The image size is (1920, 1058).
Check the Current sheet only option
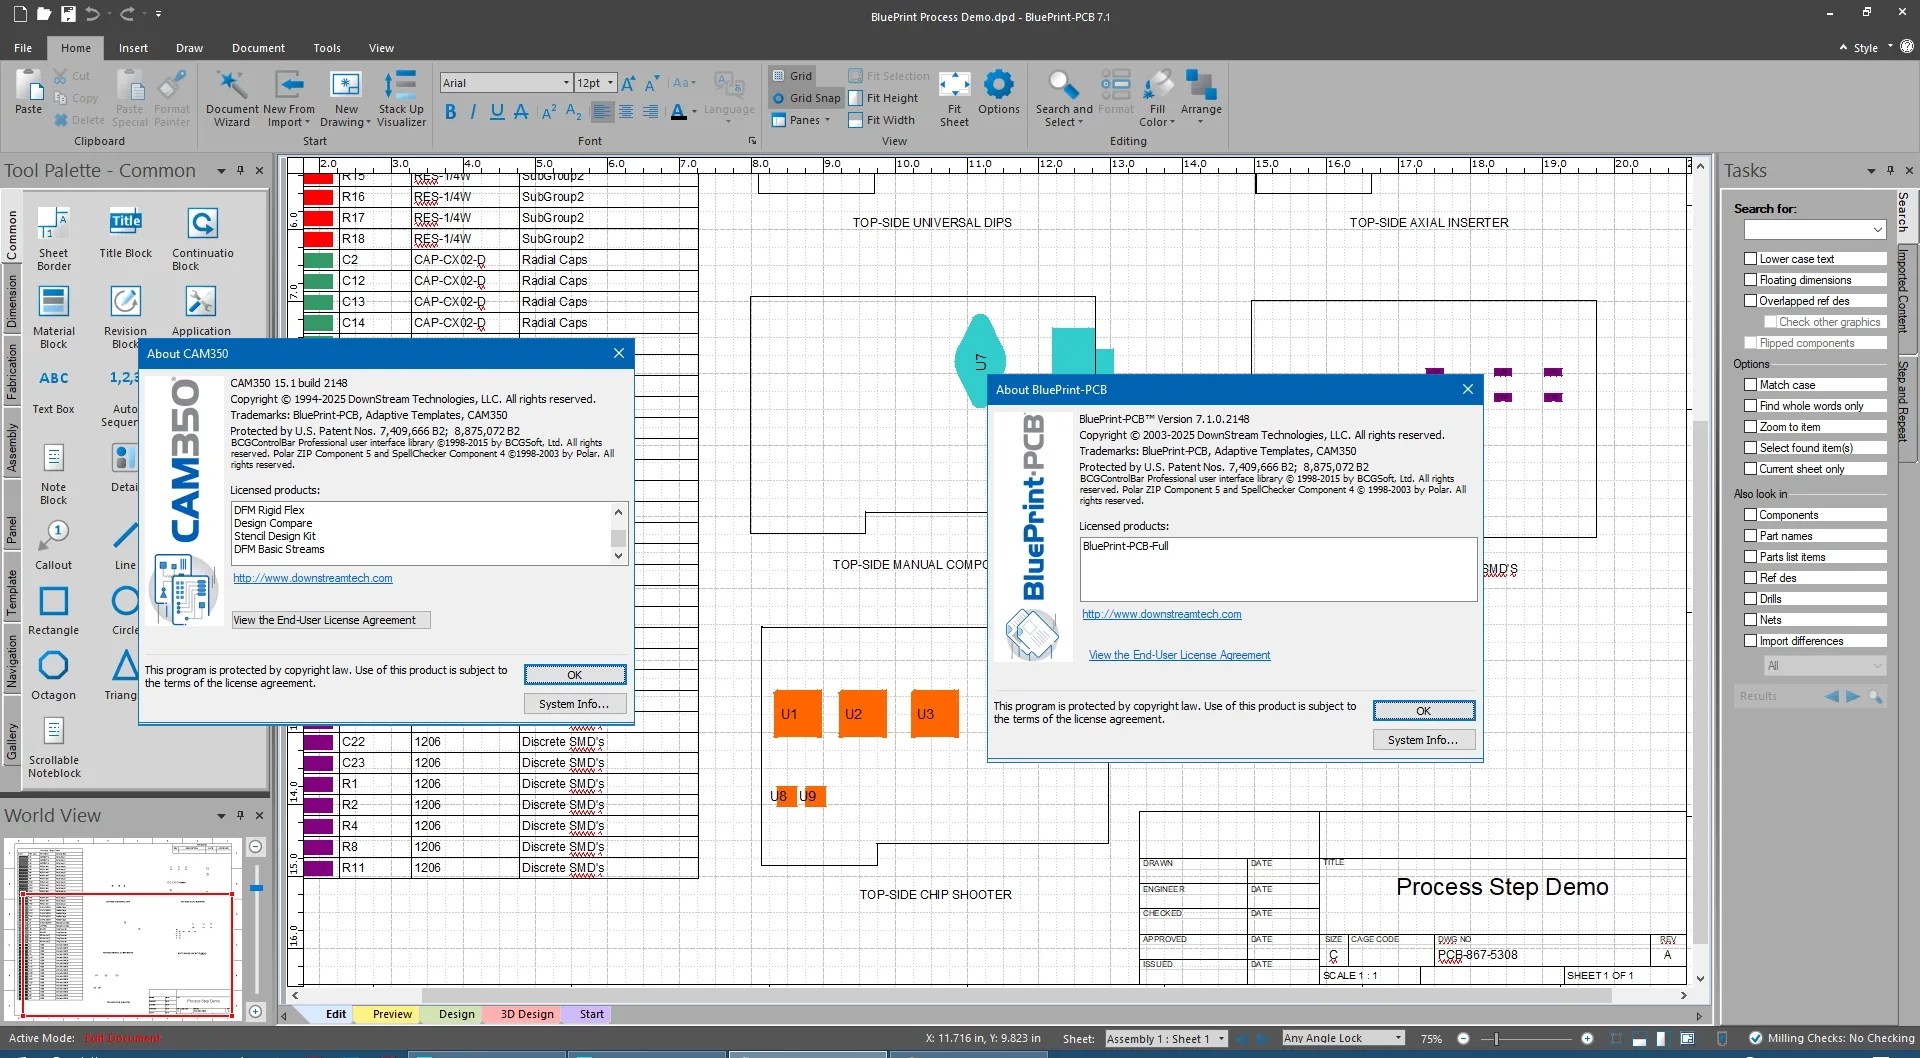point(1750,469)
